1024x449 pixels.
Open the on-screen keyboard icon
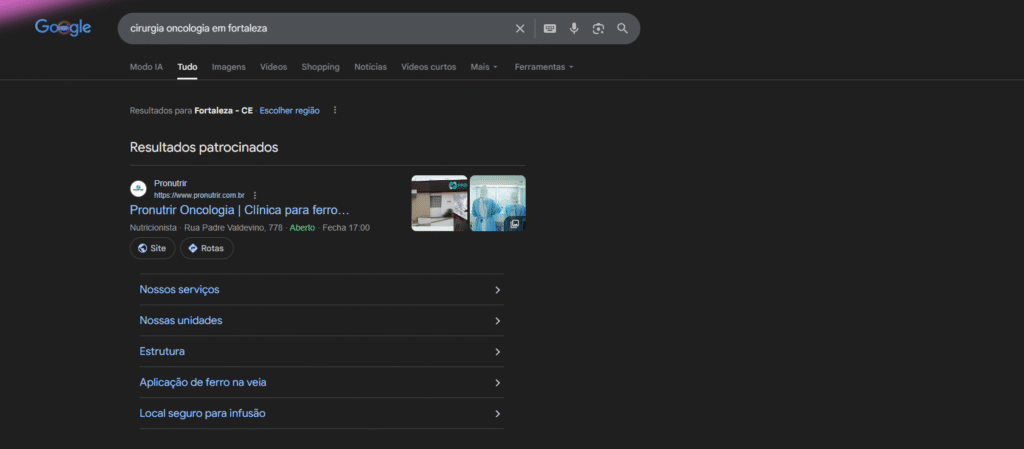coord(550,29)
